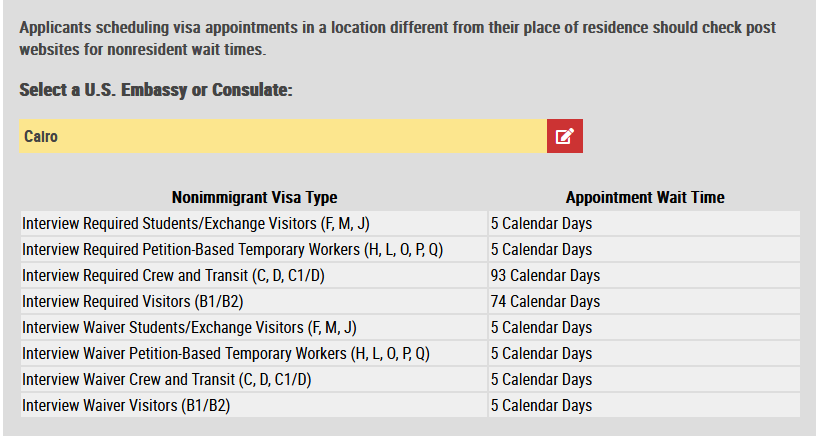Select the Cairo embassy input field
Viewport: 816px width, 436px height.
(283, 136)
